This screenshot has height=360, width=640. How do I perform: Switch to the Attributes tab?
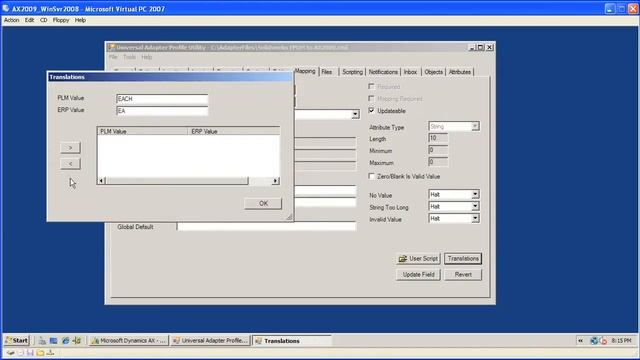pyautogui.click(x=460, y=72)
